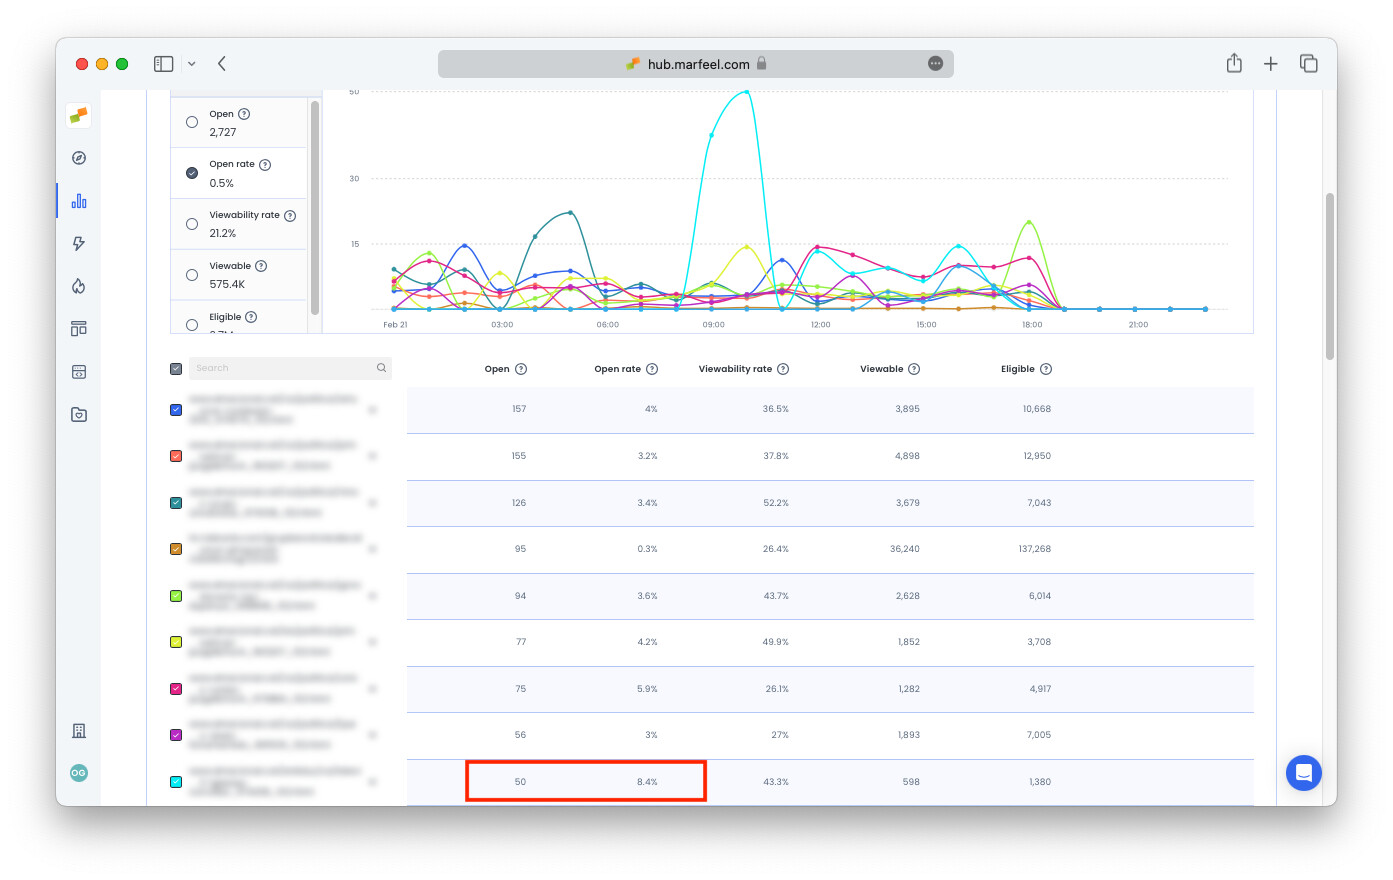Open the Marfeel home logo
The height and width of the screenshot is (880, 1393).
click(x=78, y=115)
